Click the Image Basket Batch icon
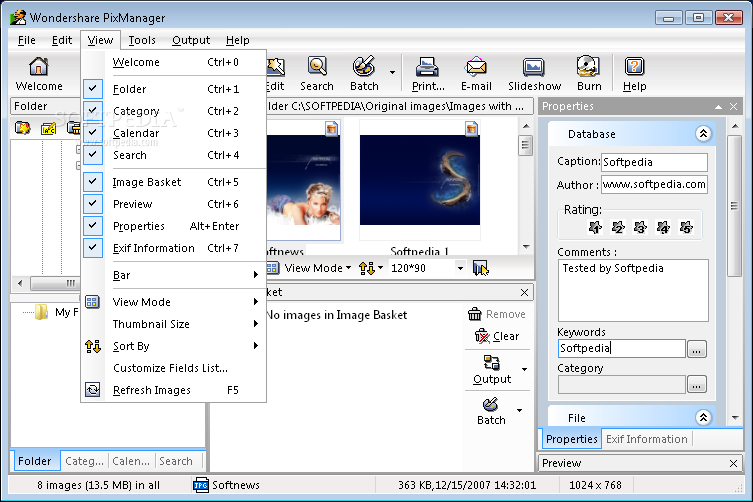The height and width of the screenshot is (502, 753). [x=490, y=404]
